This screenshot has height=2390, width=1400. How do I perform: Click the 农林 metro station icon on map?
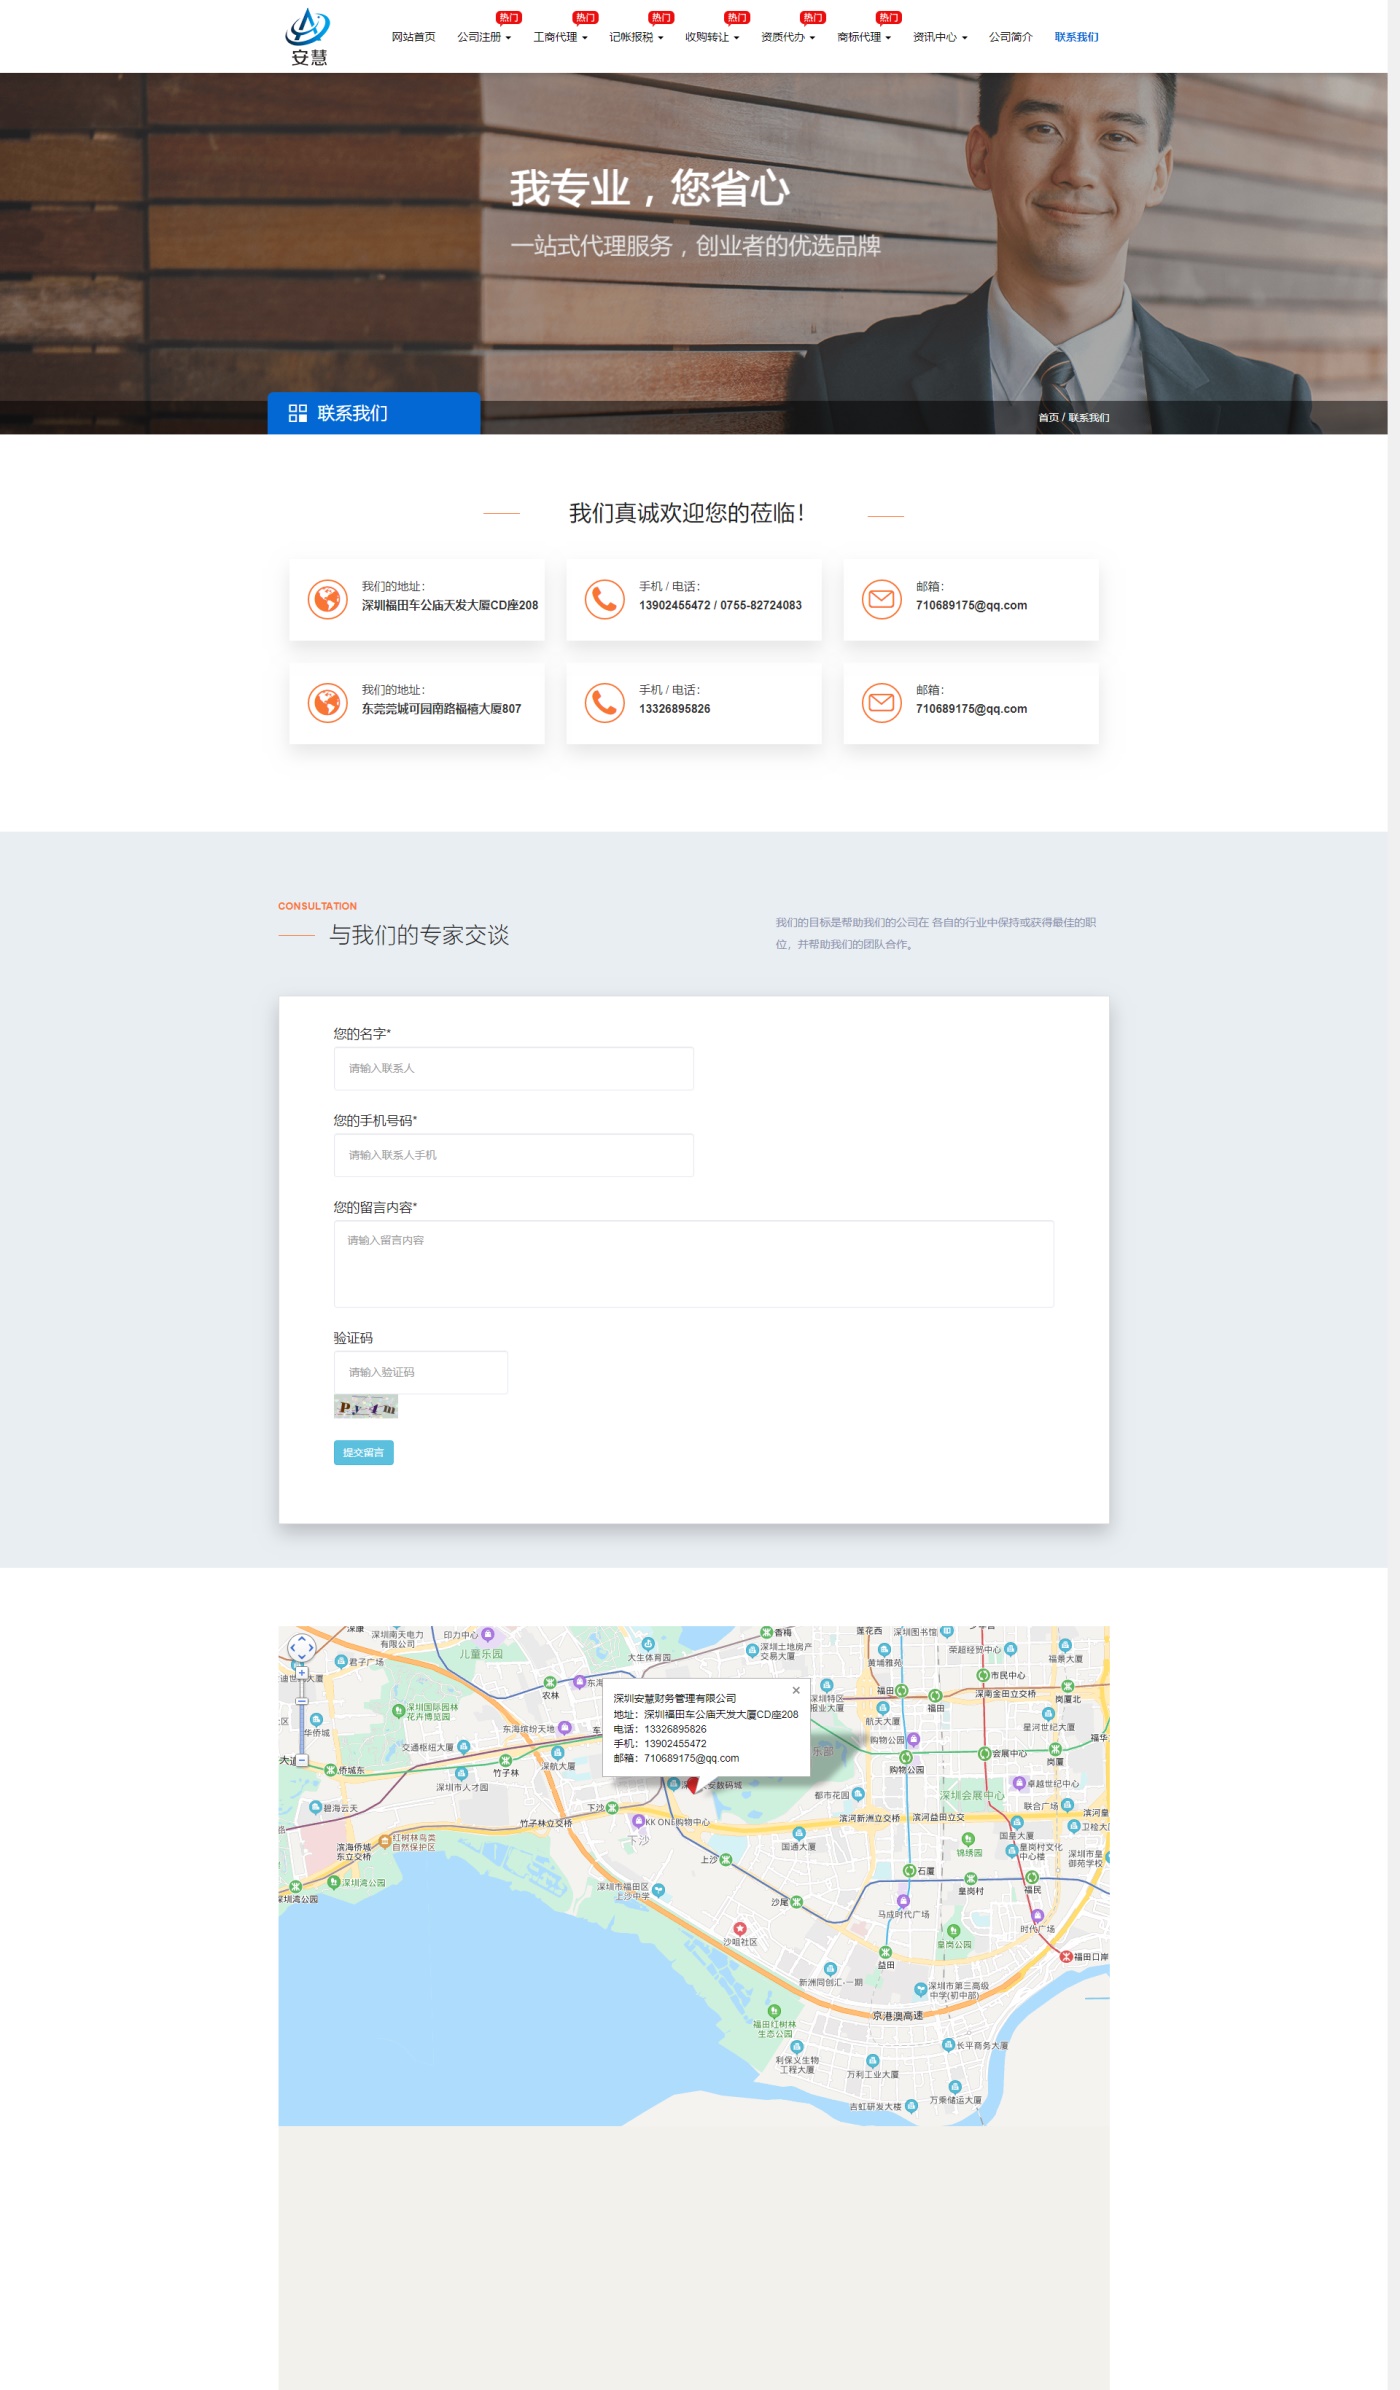tap(550, 1682)
